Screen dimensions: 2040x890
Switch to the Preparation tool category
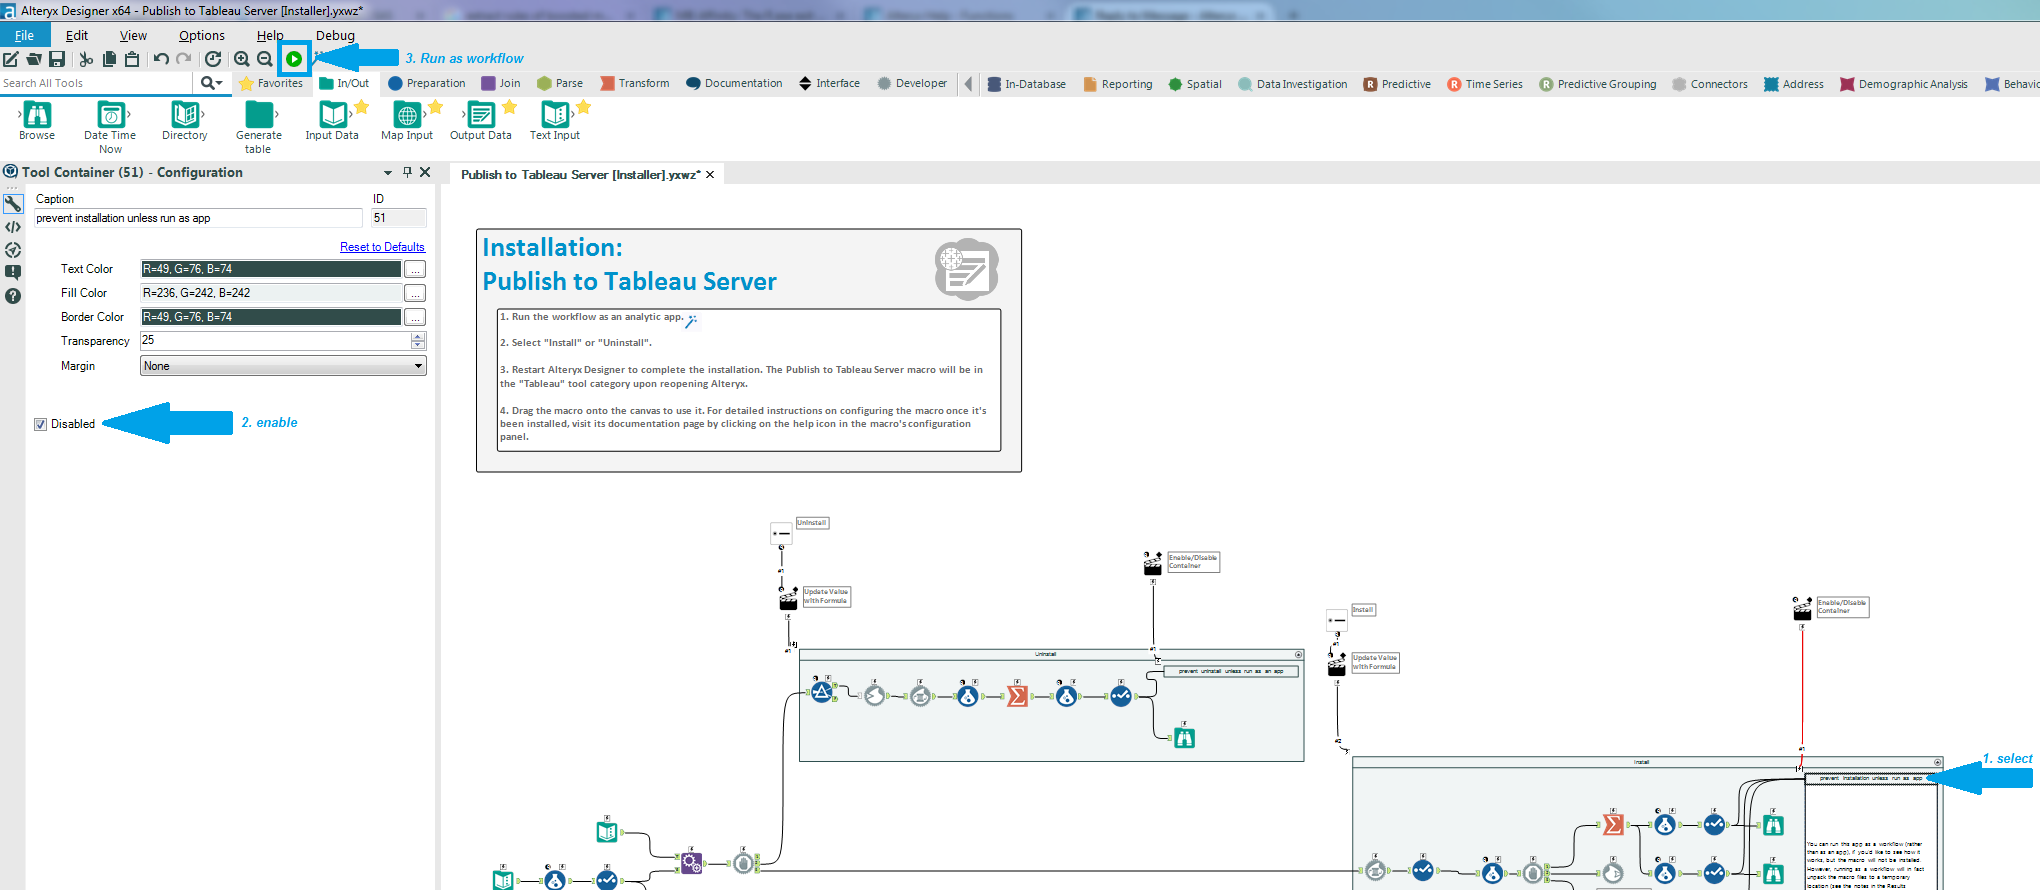(427, 84)
